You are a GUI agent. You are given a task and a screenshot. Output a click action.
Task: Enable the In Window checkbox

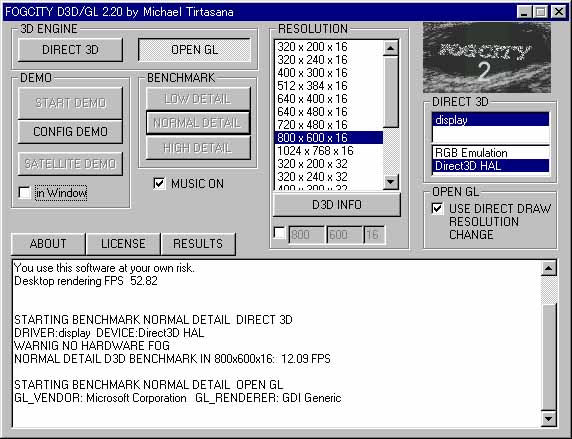24,193
